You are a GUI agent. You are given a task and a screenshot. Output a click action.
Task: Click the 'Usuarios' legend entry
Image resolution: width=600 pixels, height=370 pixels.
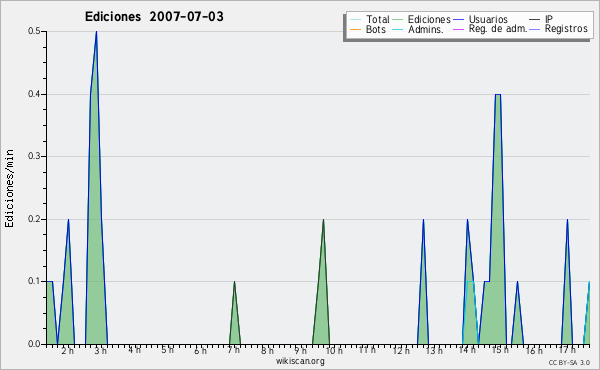pyautogui.click(x=488, y=19)
